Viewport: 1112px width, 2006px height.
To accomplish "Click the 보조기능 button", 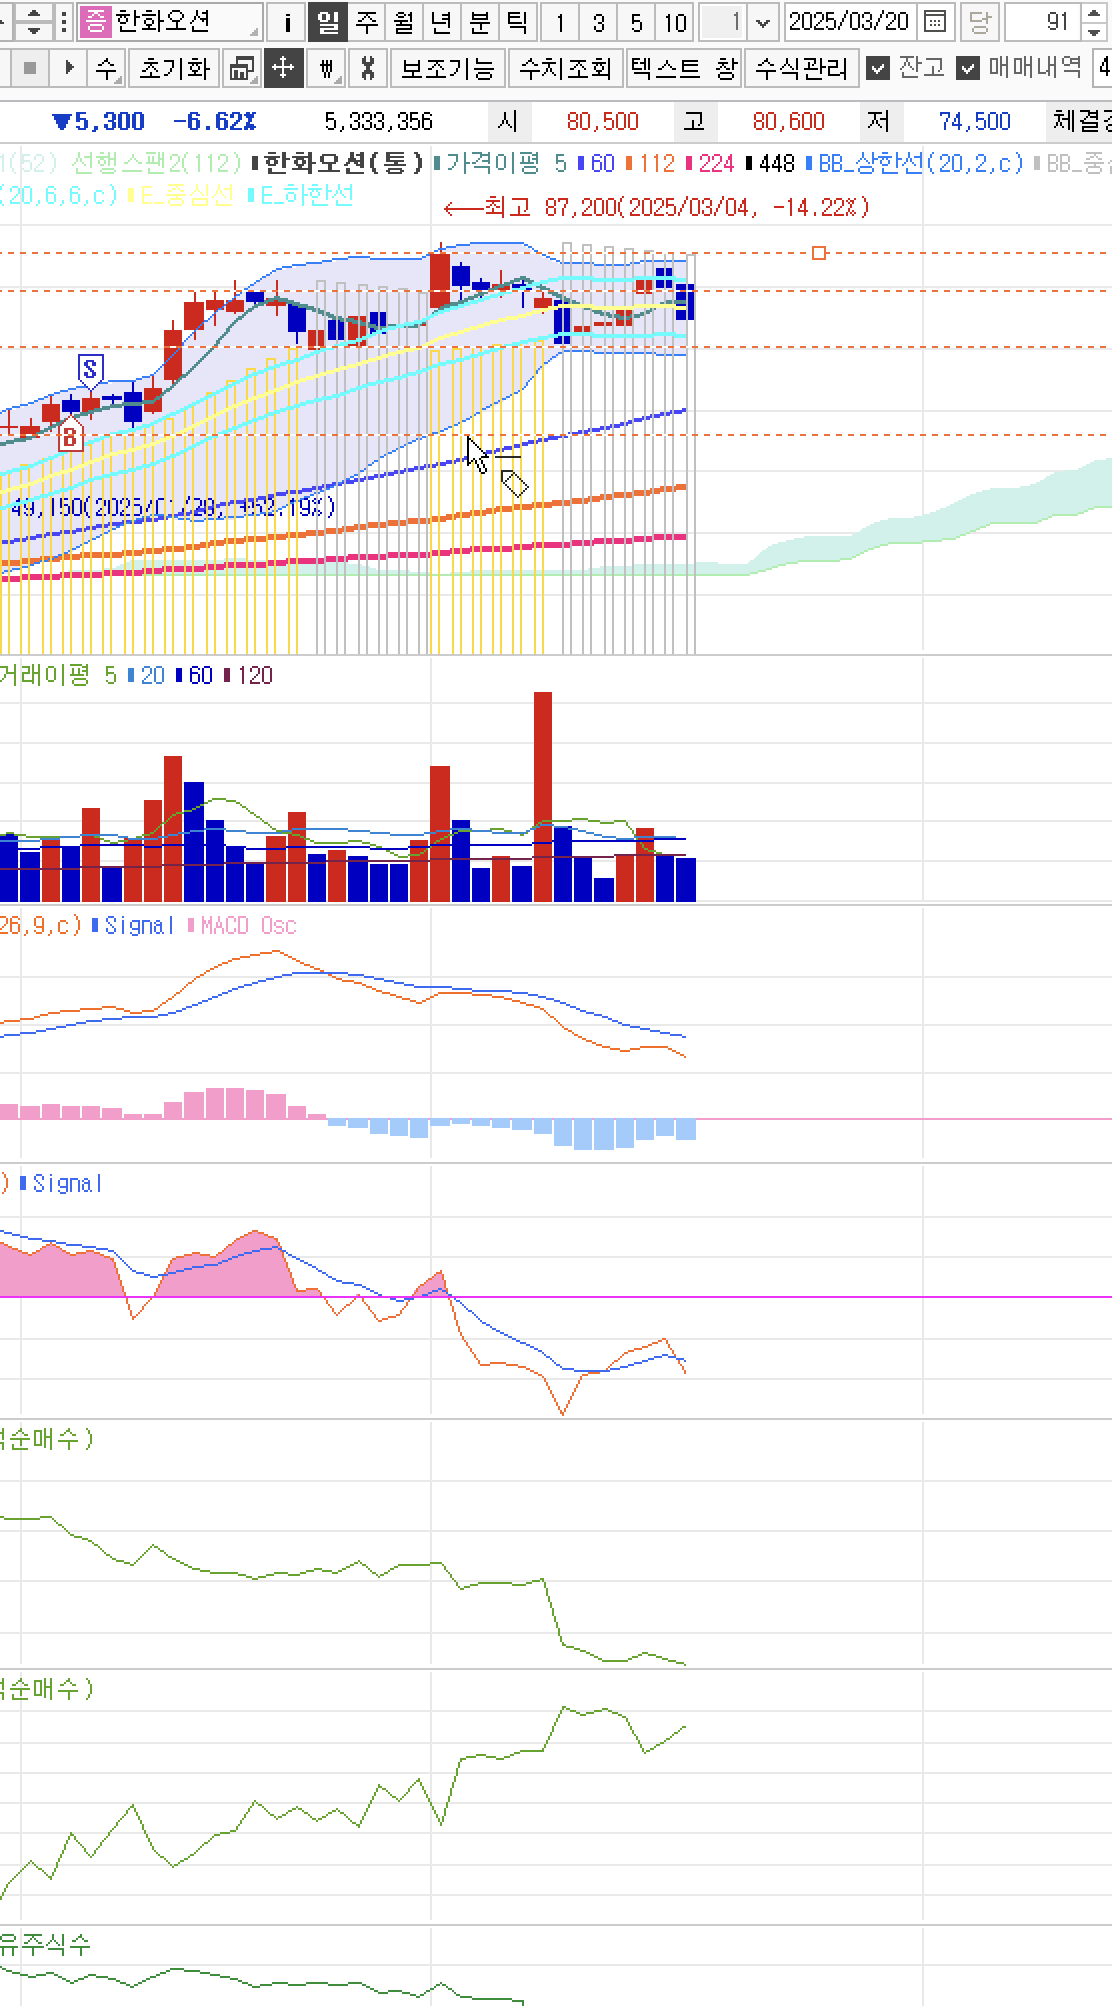I will (447, 68).
